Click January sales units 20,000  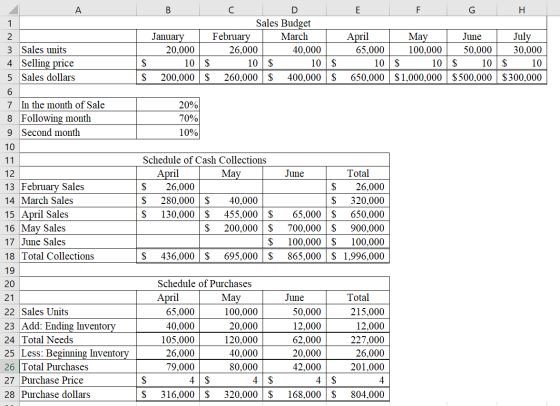pyautogui.click(x=168, y=50)
